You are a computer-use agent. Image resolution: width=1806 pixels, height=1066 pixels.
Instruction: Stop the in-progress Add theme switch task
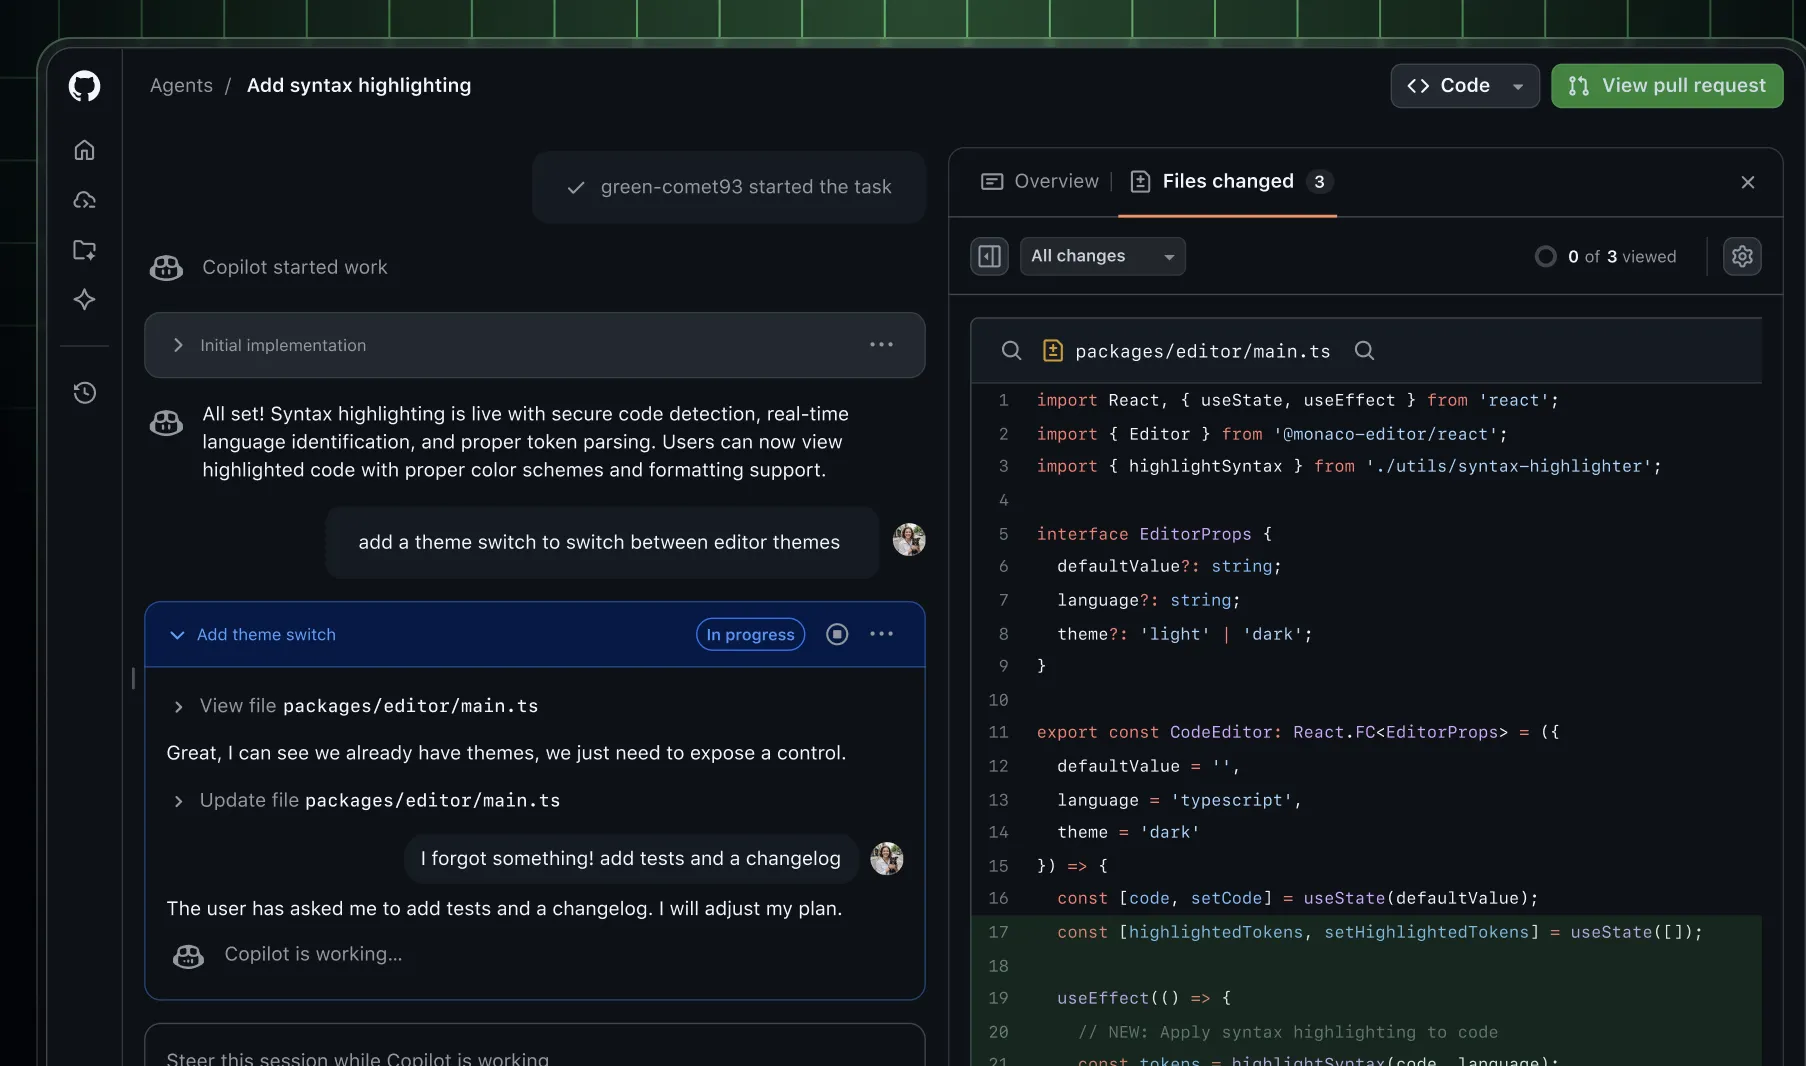pos(837,634)
